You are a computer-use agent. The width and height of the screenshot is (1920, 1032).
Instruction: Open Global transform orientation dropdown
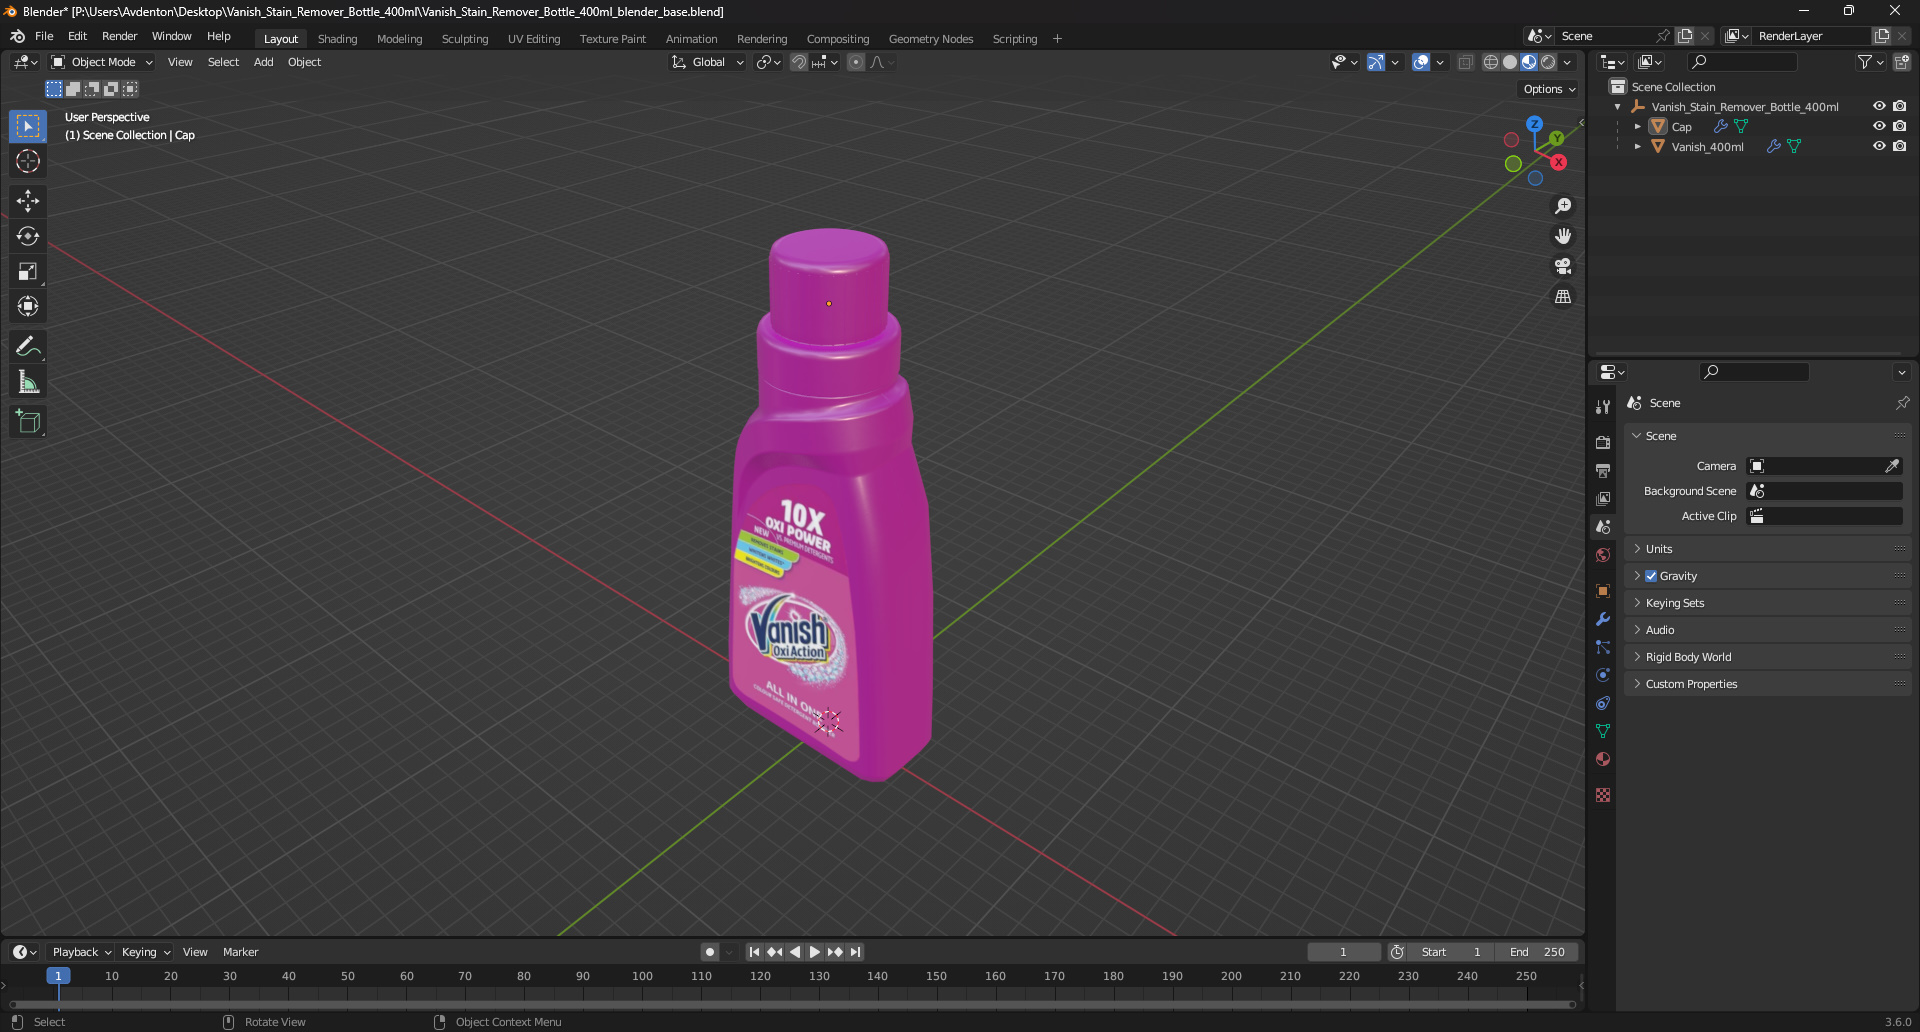click(708, 62)
